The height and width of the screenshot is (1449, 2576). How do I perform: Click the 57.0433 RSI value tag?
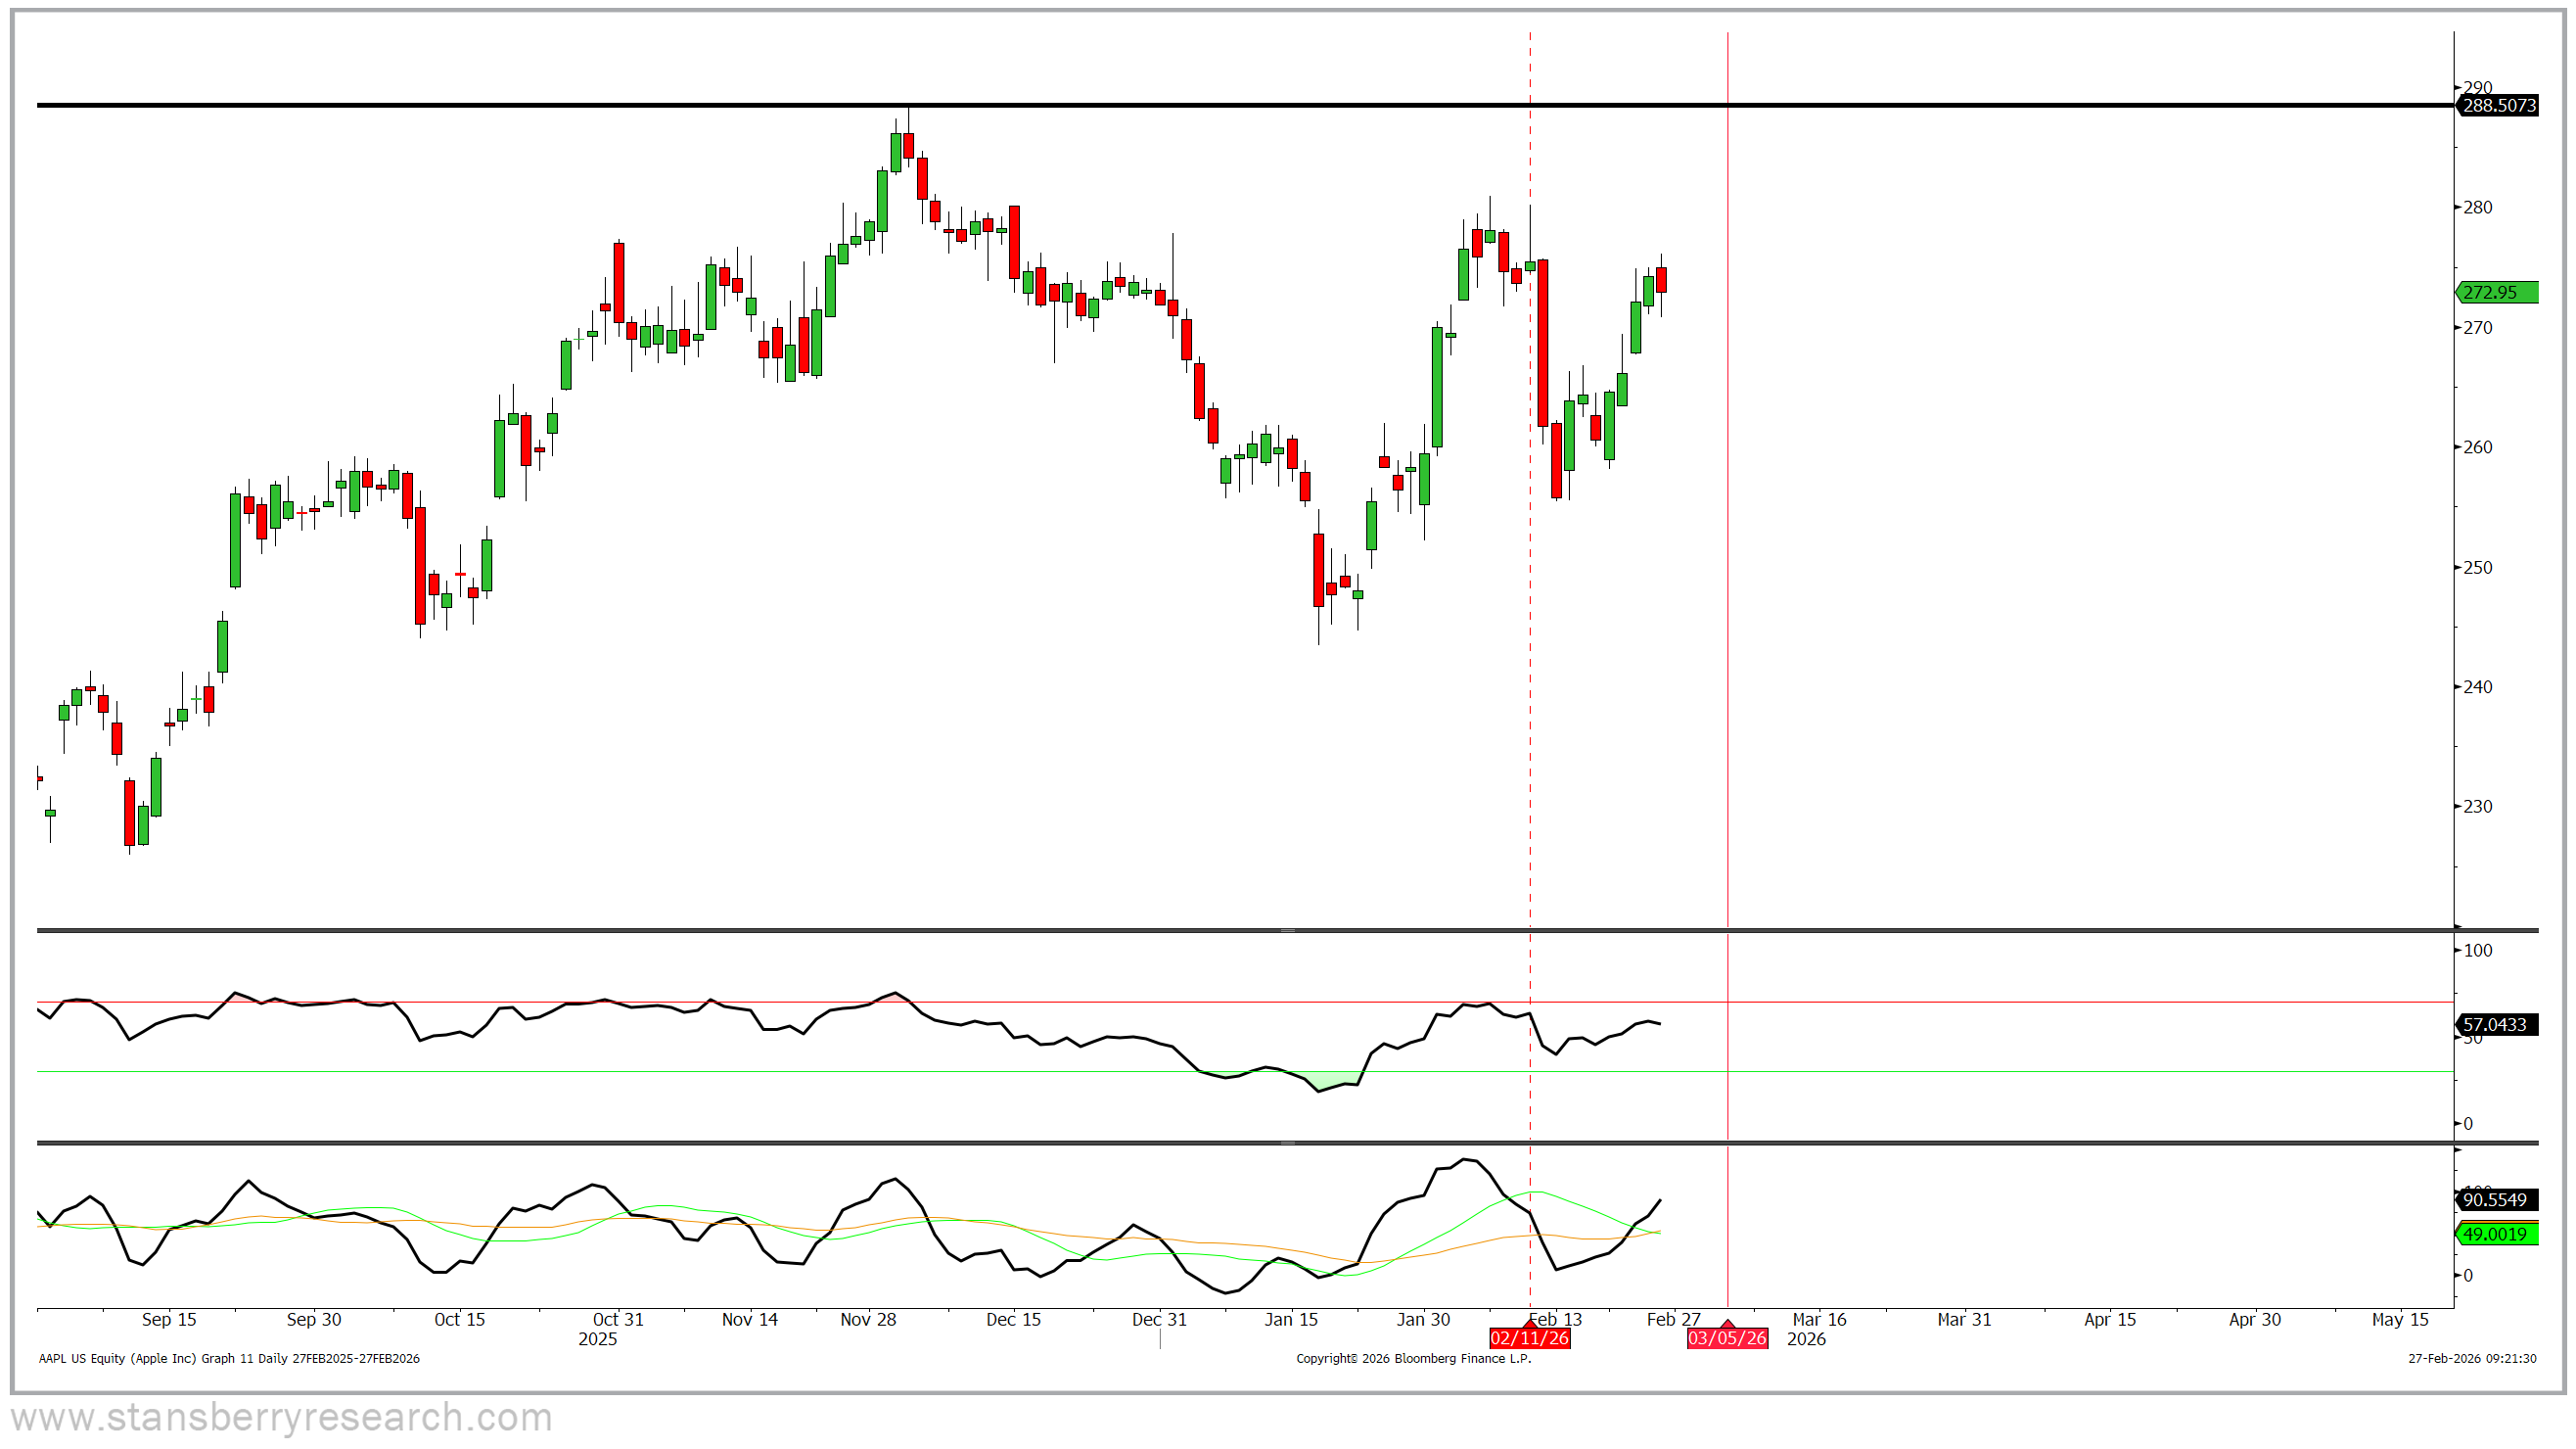[x=2498, y=1024]
